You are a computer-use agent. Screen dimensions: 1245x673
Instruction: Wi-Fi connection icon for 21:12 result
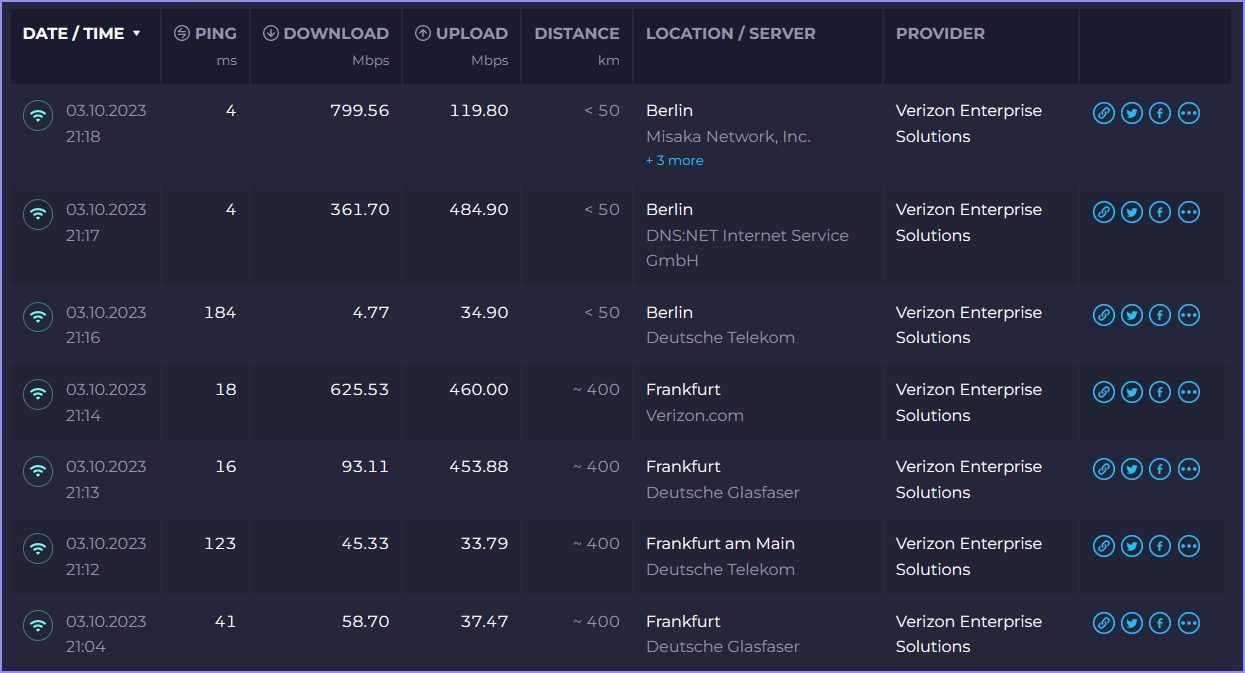pyautogui.click(x=38, y=548)
